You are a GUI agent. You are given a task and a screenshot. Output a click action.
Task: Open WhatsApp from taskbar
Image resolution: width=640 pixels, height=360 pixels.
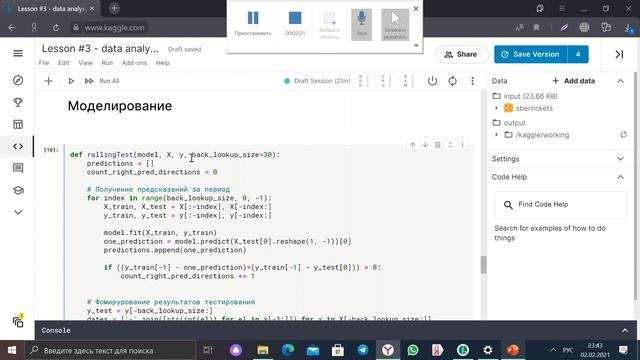pos(413,350)
